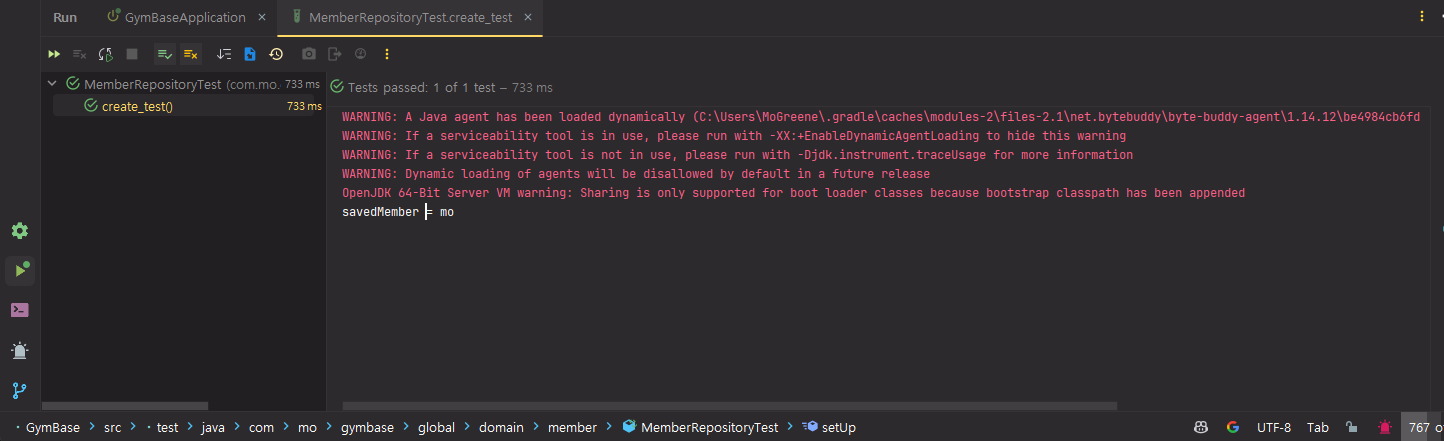Rerun the test with the double green arrows
The width and height of the screenshot is (1444, 441).
(54, 54)
